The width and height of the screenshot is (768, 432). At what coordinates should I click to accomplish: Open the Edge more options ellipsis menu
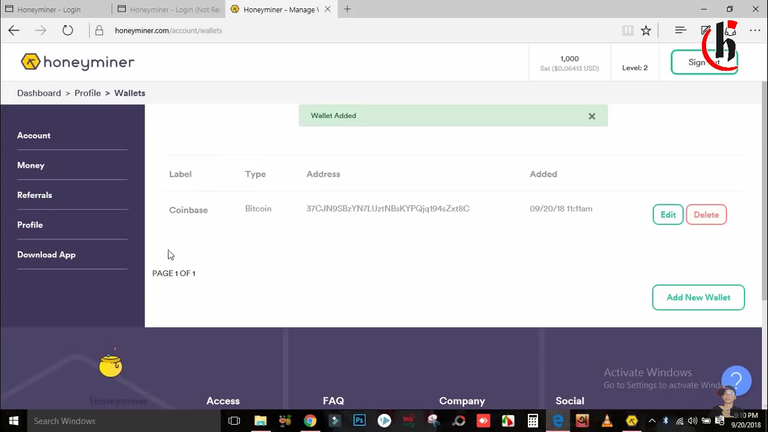pyautogui.click(x=755, y=30)
